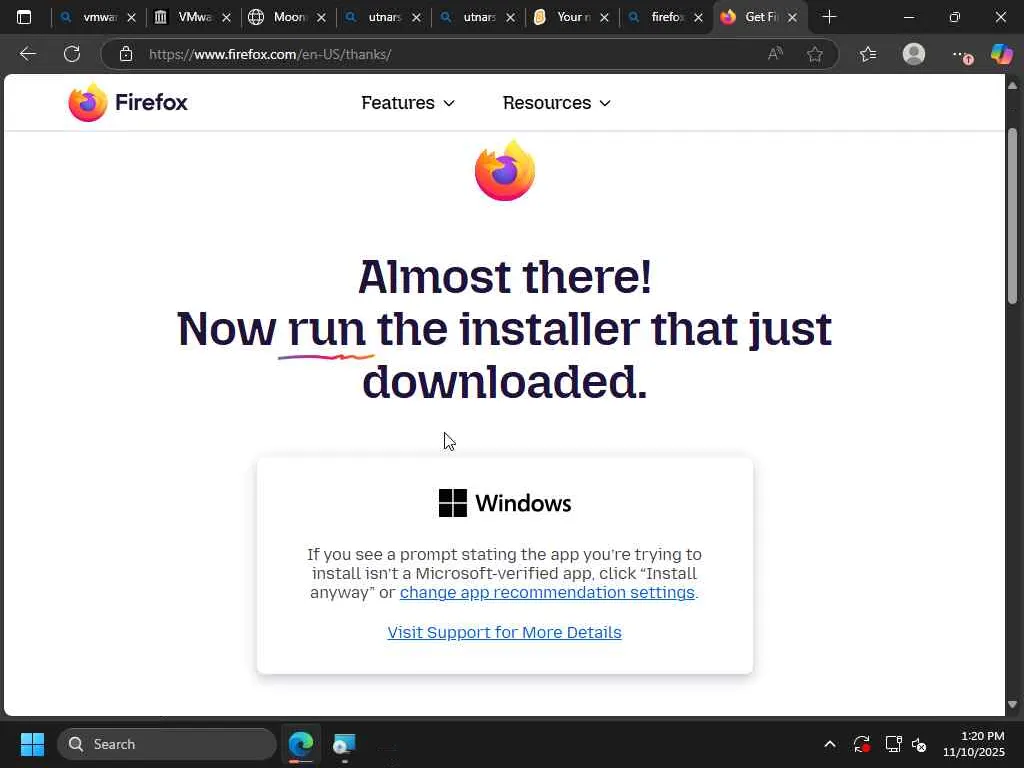Viewport: 1024px width, 768px height.
Task: Open a new tab with the plus button
Action: click(829, 17)
